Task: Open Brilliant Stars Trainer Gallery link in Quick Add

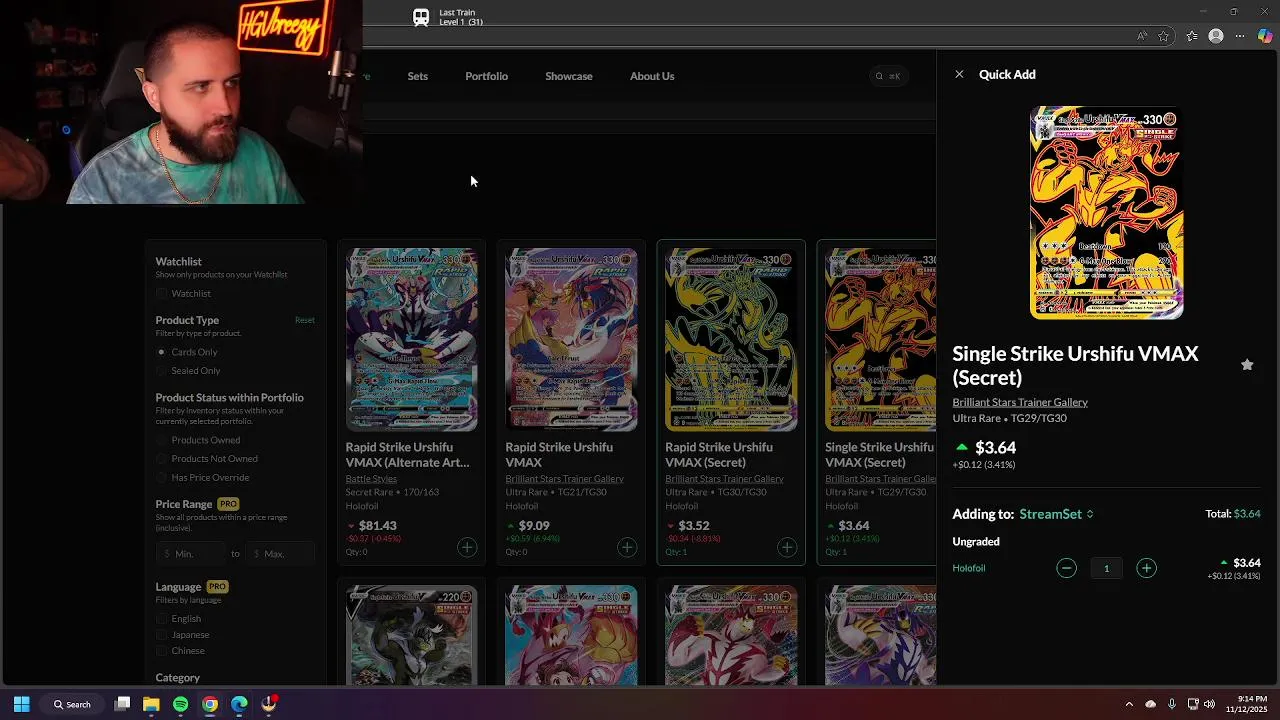Action: coord(1020,402)
